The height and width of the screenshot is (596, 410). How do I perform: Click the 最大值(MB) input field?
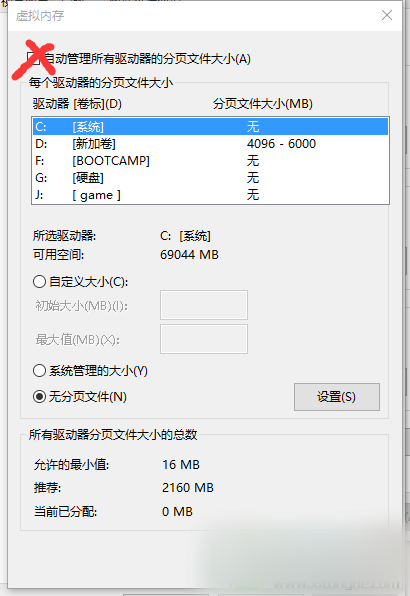click(x=204, y=339)
